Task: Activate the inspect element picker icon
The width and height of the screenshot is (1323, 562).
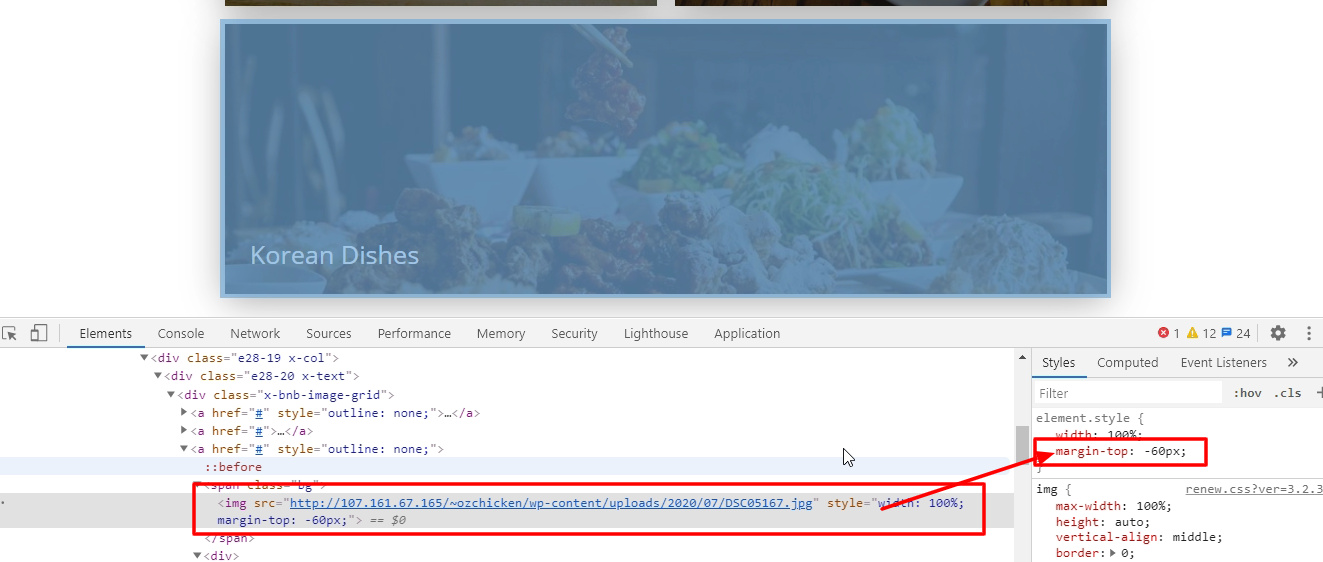Action: pyautogui.click(x=10, y=333)
